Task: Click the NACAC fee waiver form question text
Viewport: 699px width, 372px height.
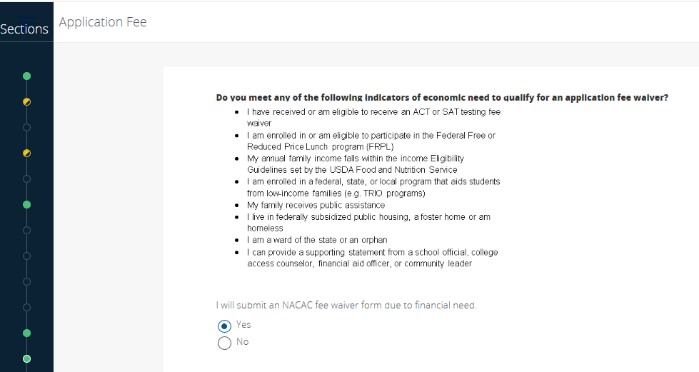Action: [x=346, y=305]
